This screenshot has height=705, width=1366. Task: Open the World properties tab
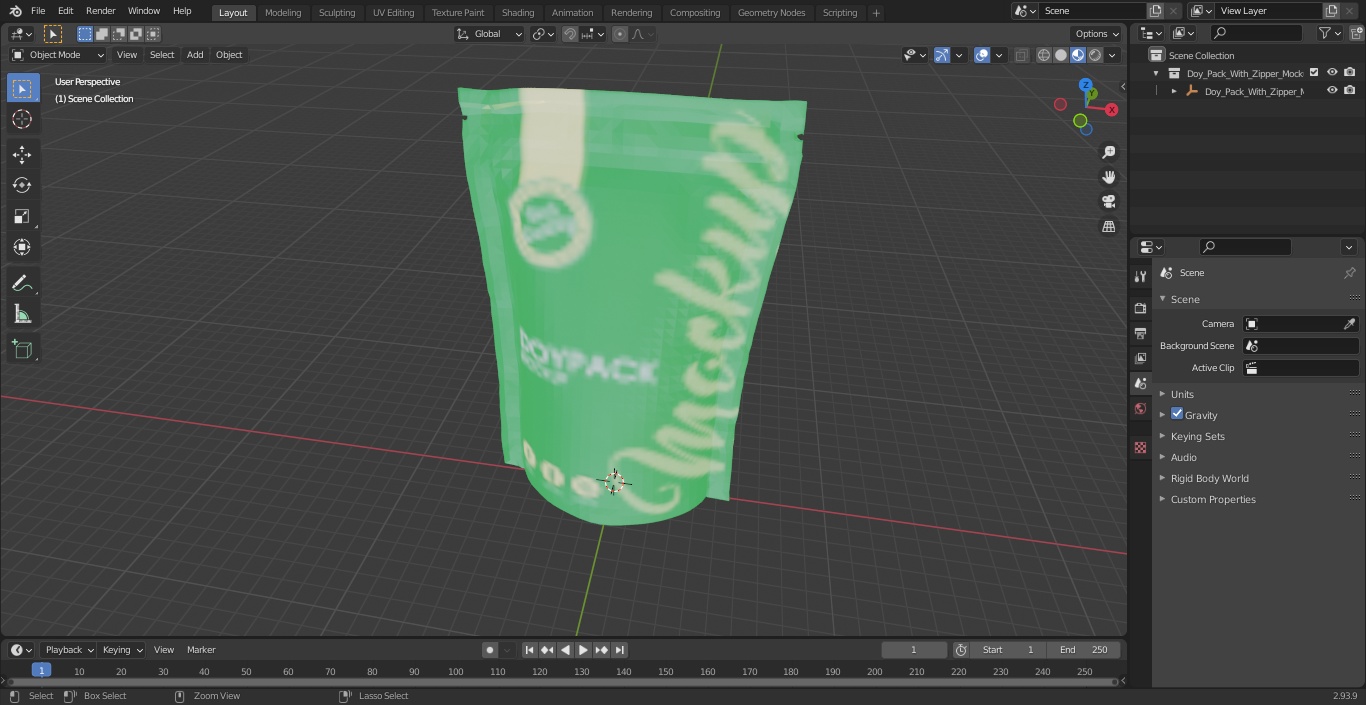click(x=1140, y=408)
